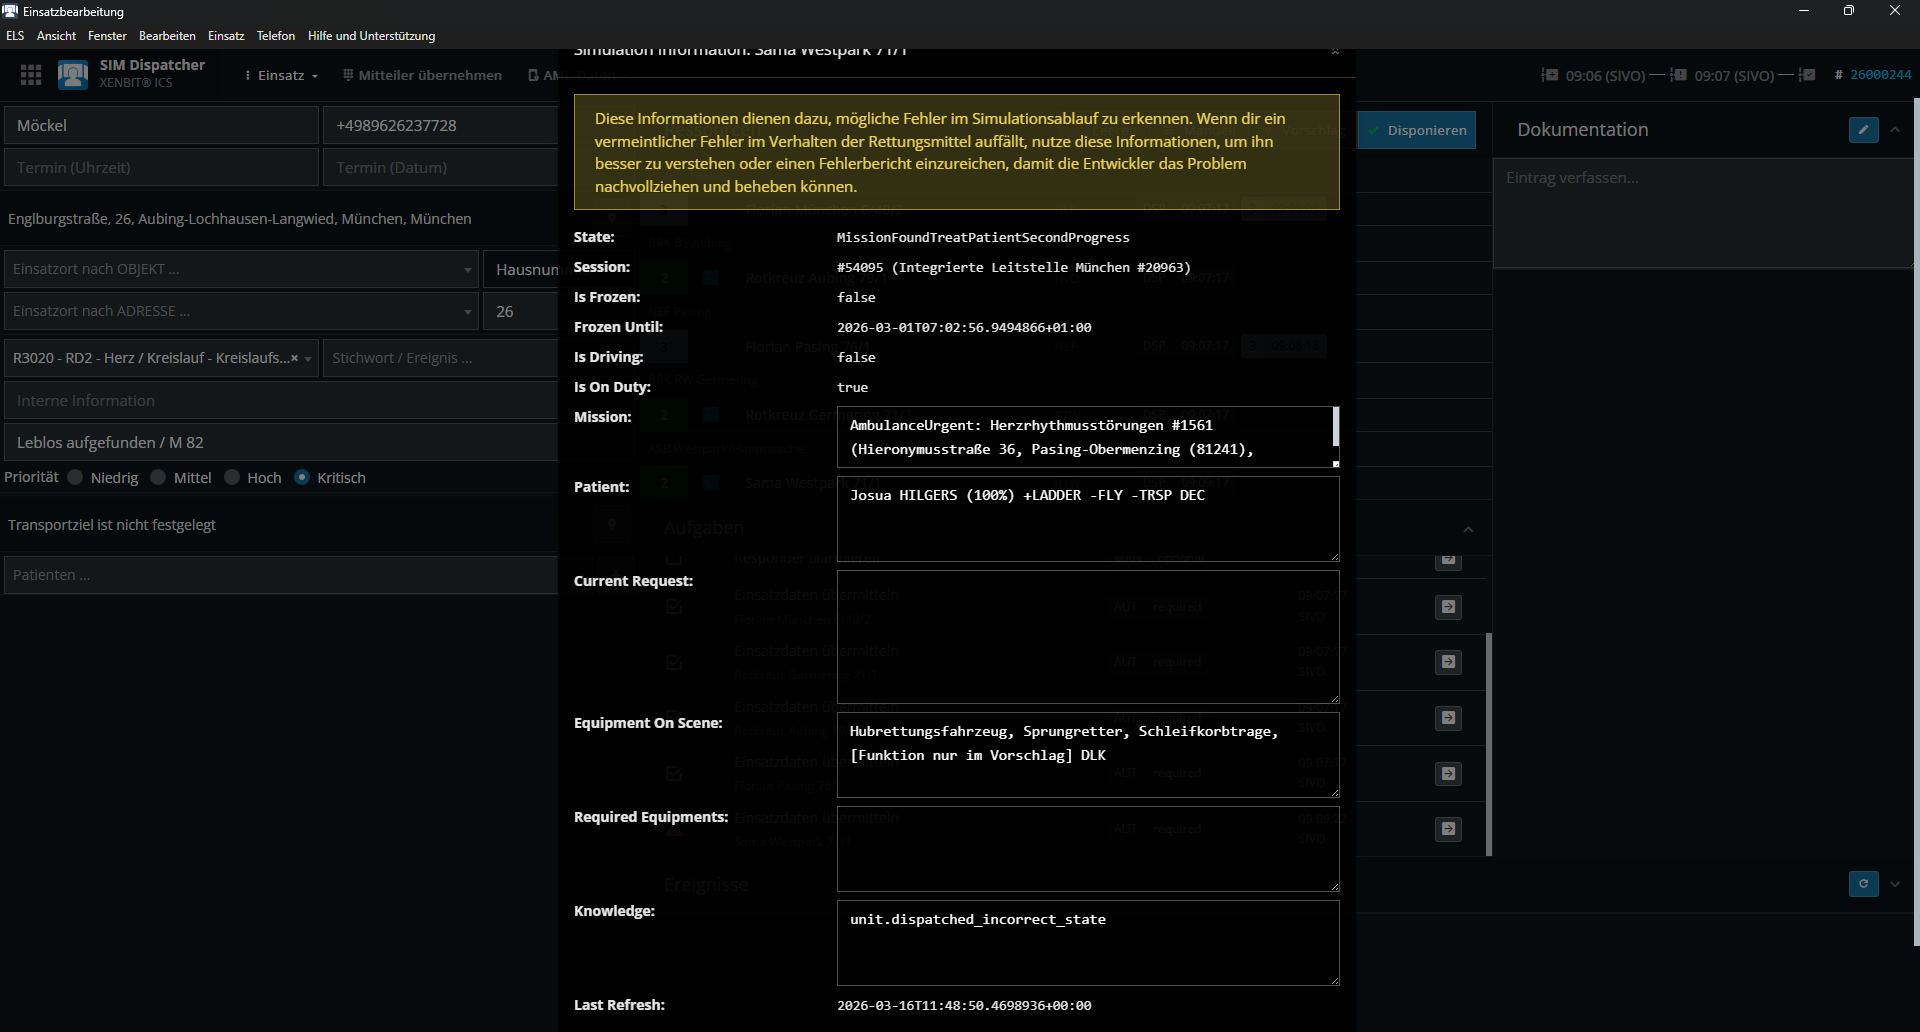Image resolution: width=1920 pixels, height=1032 pixels.
Task: Open the app grid launcher icon
Action: [x=31, y=75]
